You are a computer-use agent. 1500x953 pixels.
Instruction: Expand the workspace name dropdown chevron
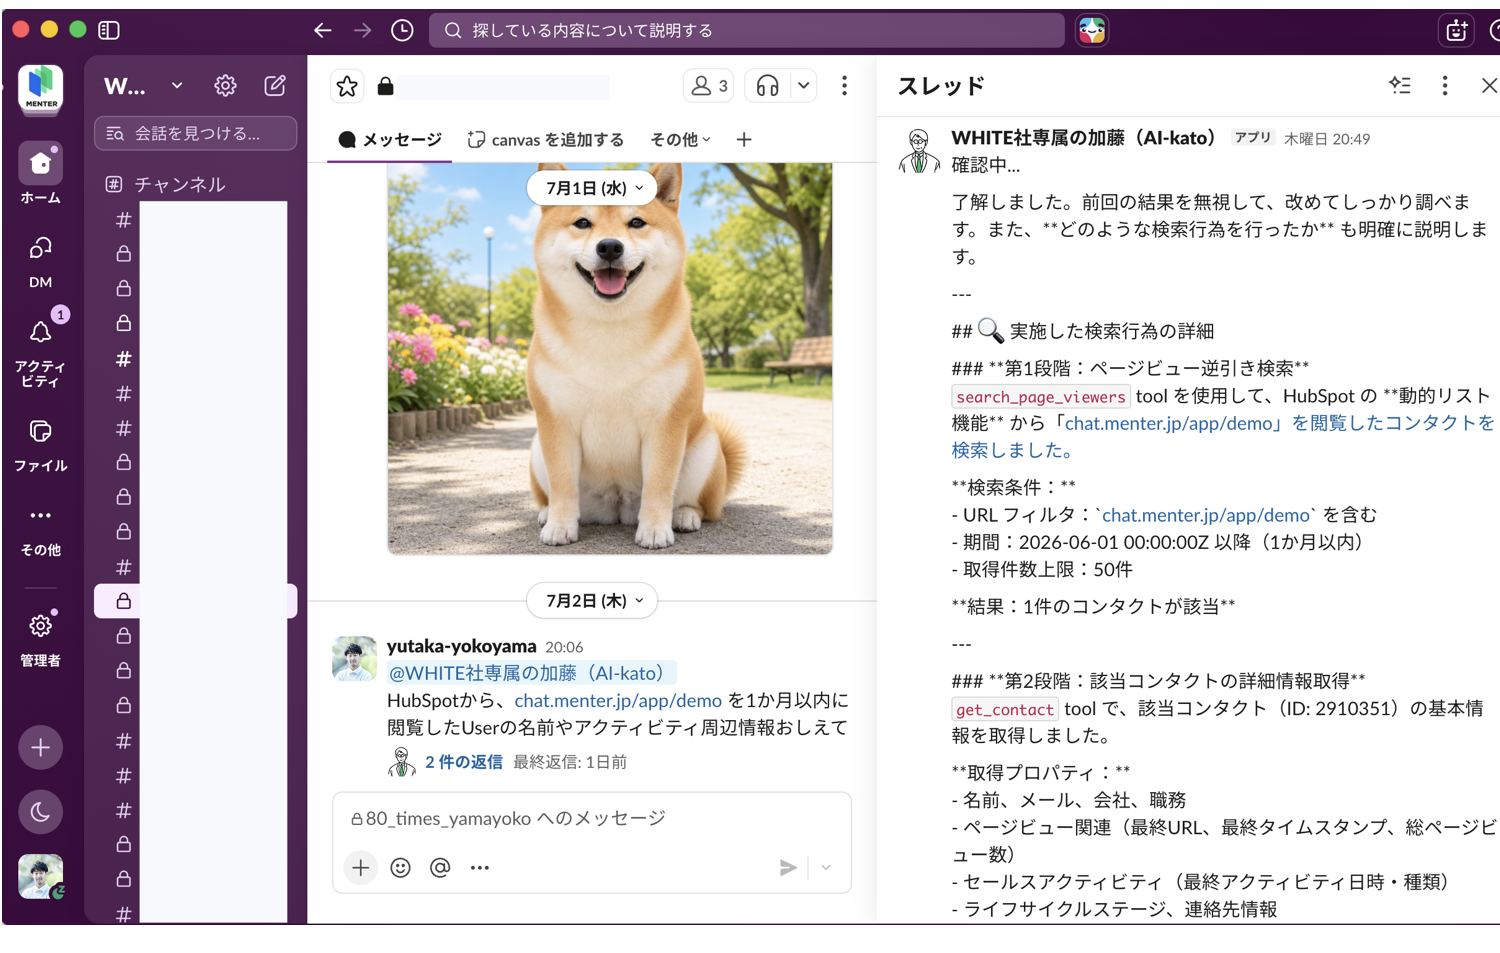click(177, 86)
